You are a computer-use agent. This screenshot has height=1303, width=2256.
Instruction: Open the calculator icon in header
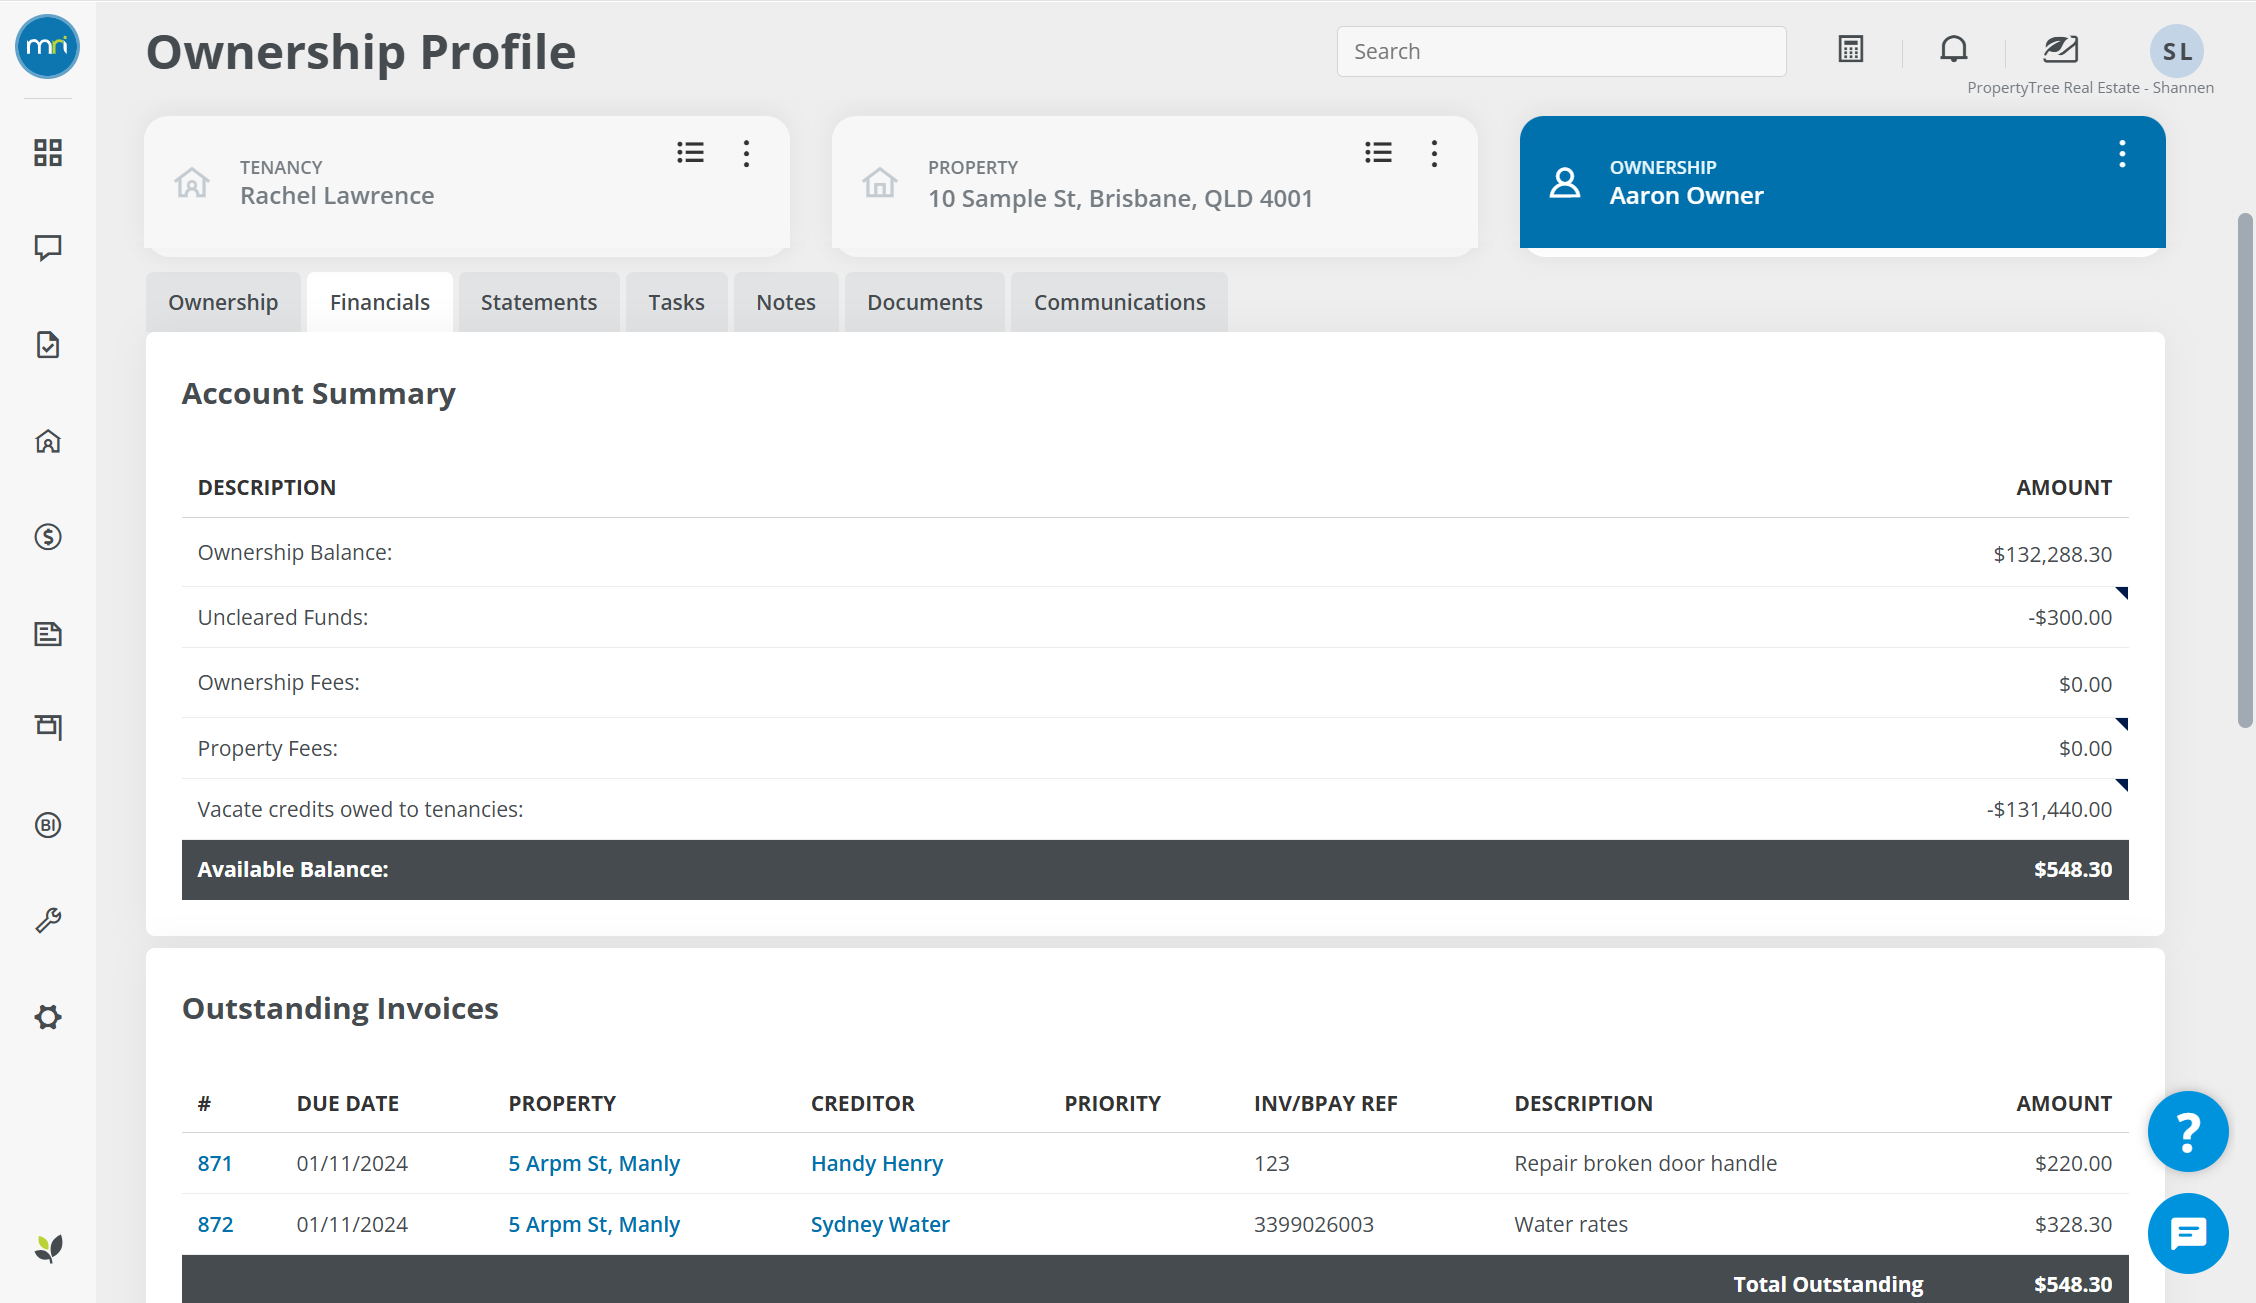point(1851,49)
